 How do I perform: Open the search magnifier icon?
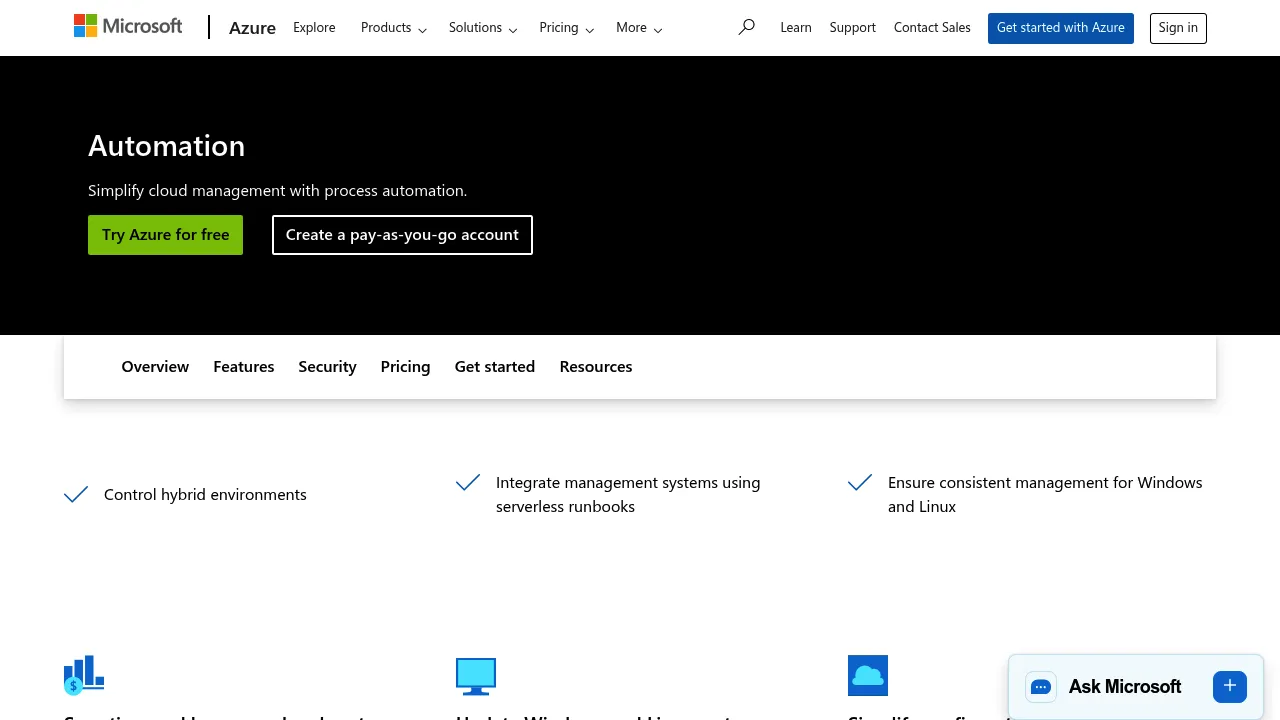746,27
